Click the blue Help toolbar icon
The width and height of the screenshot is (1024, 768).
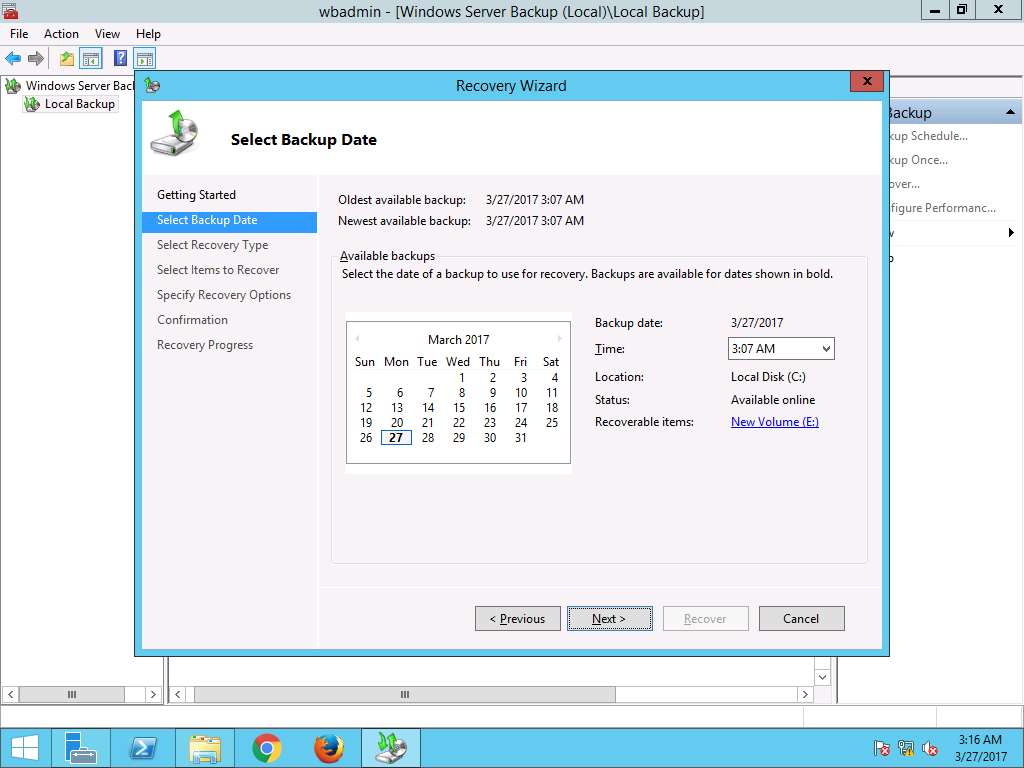click(120, 58)
